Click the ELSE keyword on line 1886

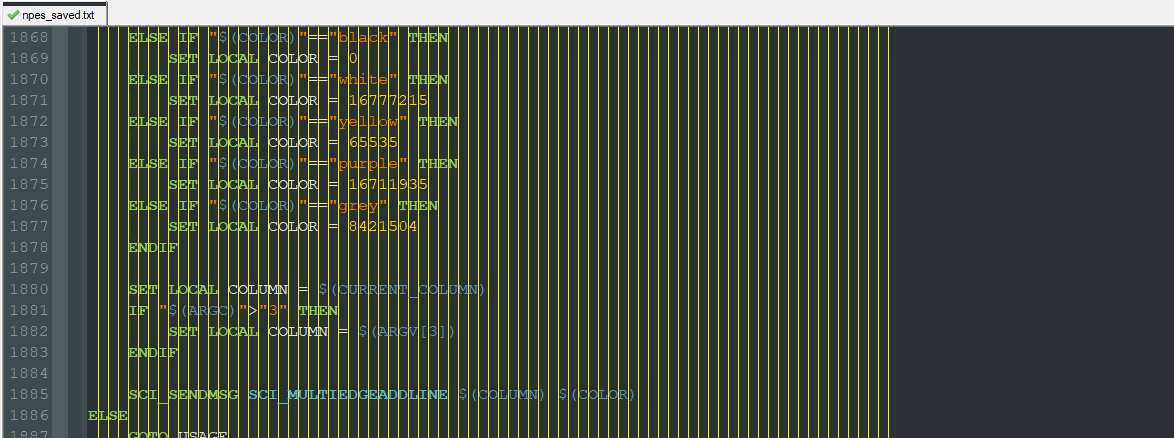pos(108,415)
